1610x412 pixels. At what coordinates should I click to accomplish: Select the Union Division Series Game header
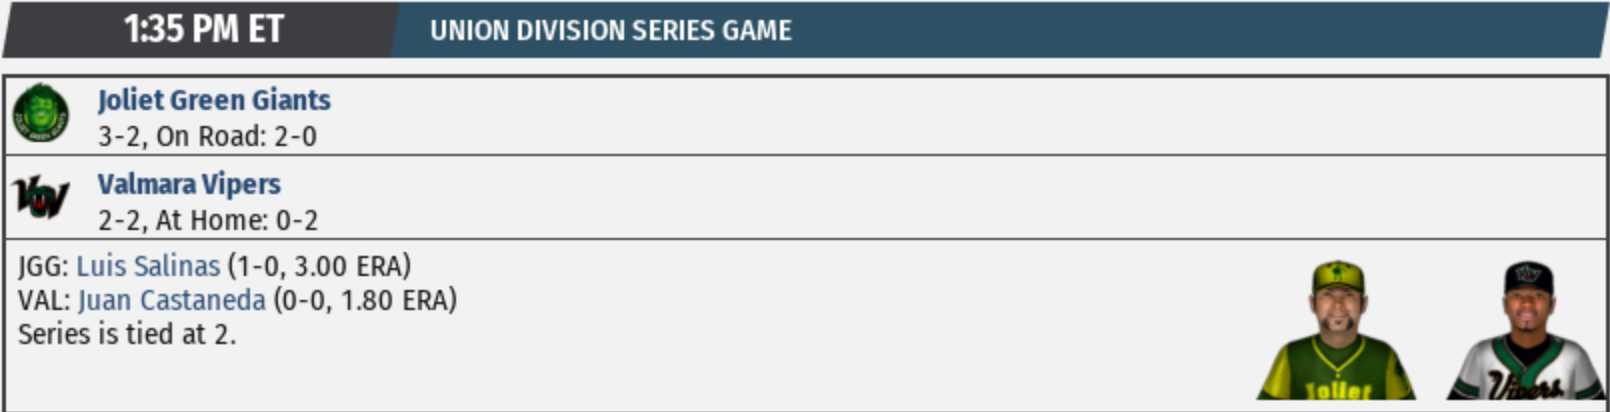click(x=610, y=31)
